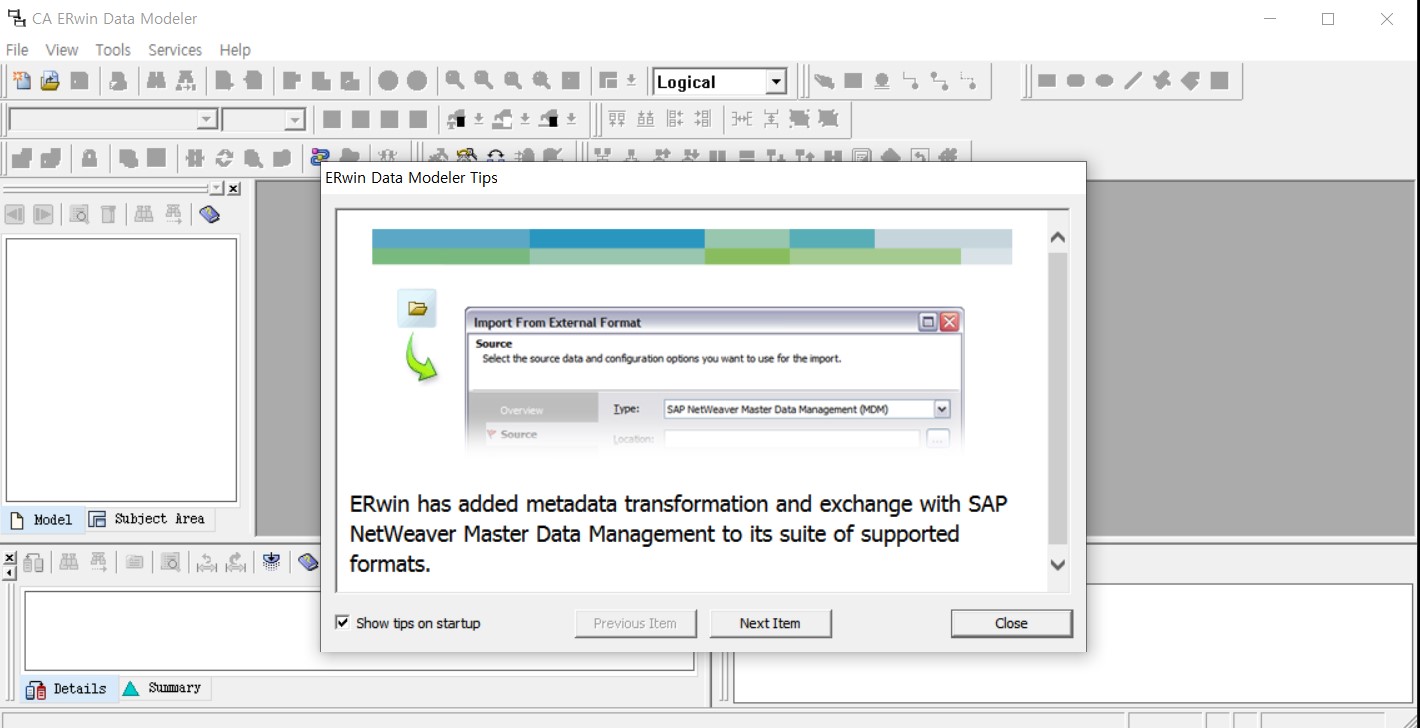Viewport: 1420px width, 728px height.
Task: Click the last magnifier icon in zoom group
Action: pyautogui.click(x=541, y=81)
